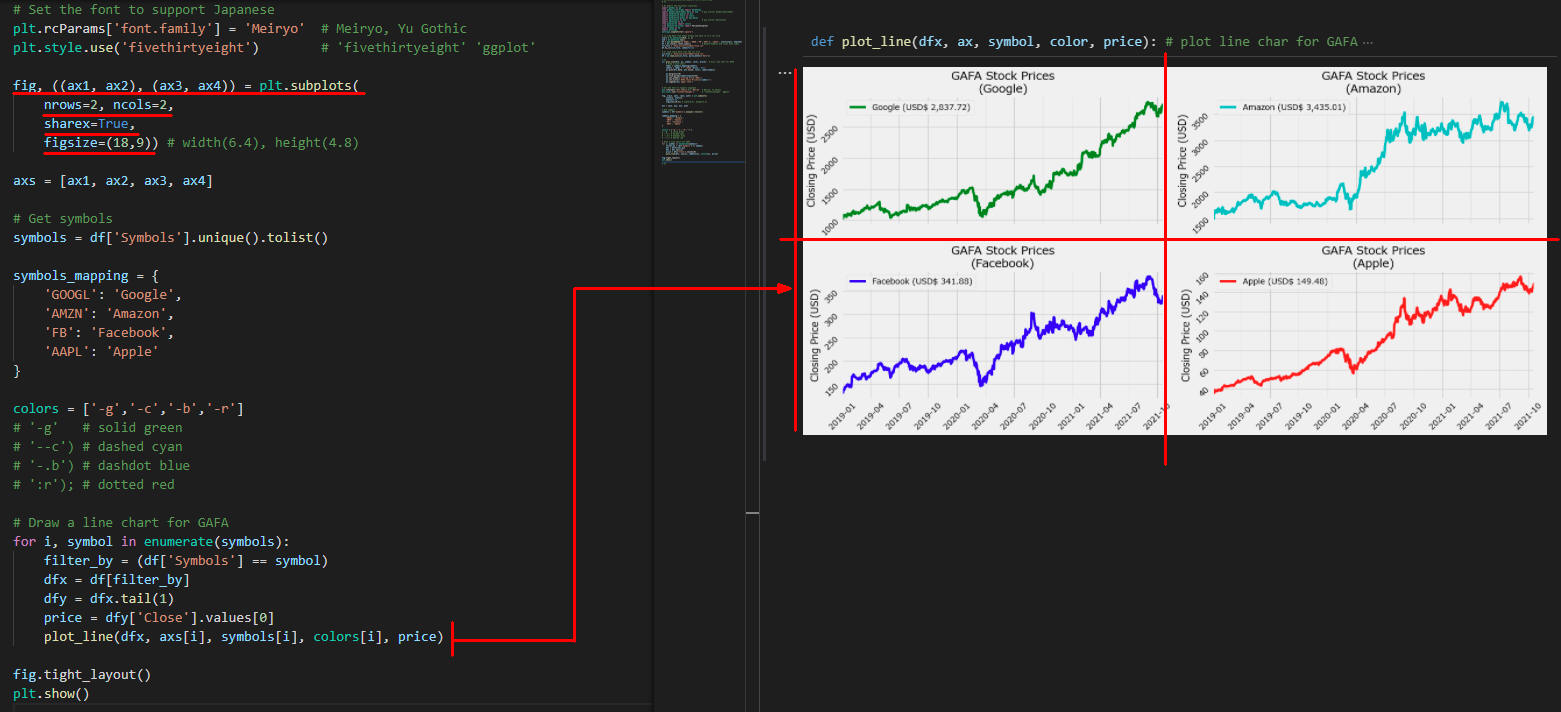The image size is (1561, 712).
Task: Click the '# Draw a line chart for GAFA' comment
Action: click(x=121, y=522)
